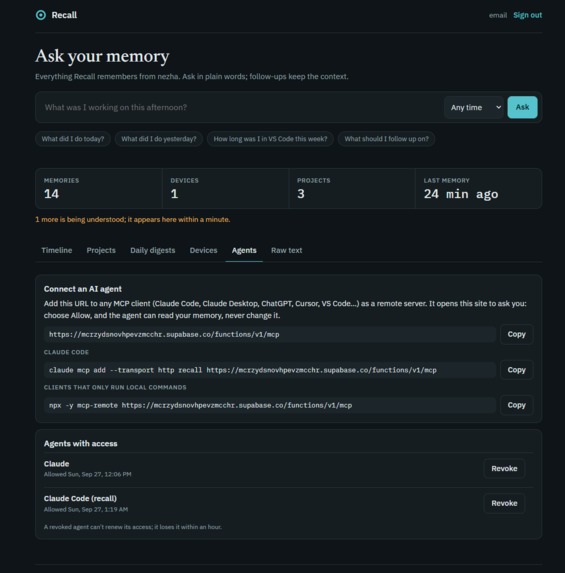Click the Devices count card
The height and width of the screenshot is (573, 565).
tap(225, 189)
